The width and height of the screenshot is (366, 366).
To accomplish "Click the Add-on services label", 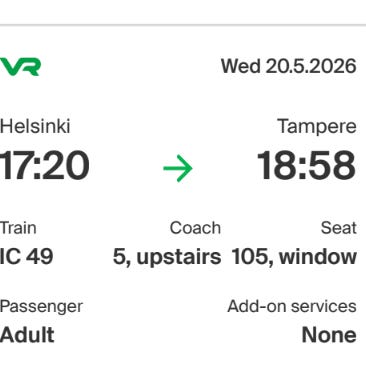I will pyautogui.click(x=292, y=306).
